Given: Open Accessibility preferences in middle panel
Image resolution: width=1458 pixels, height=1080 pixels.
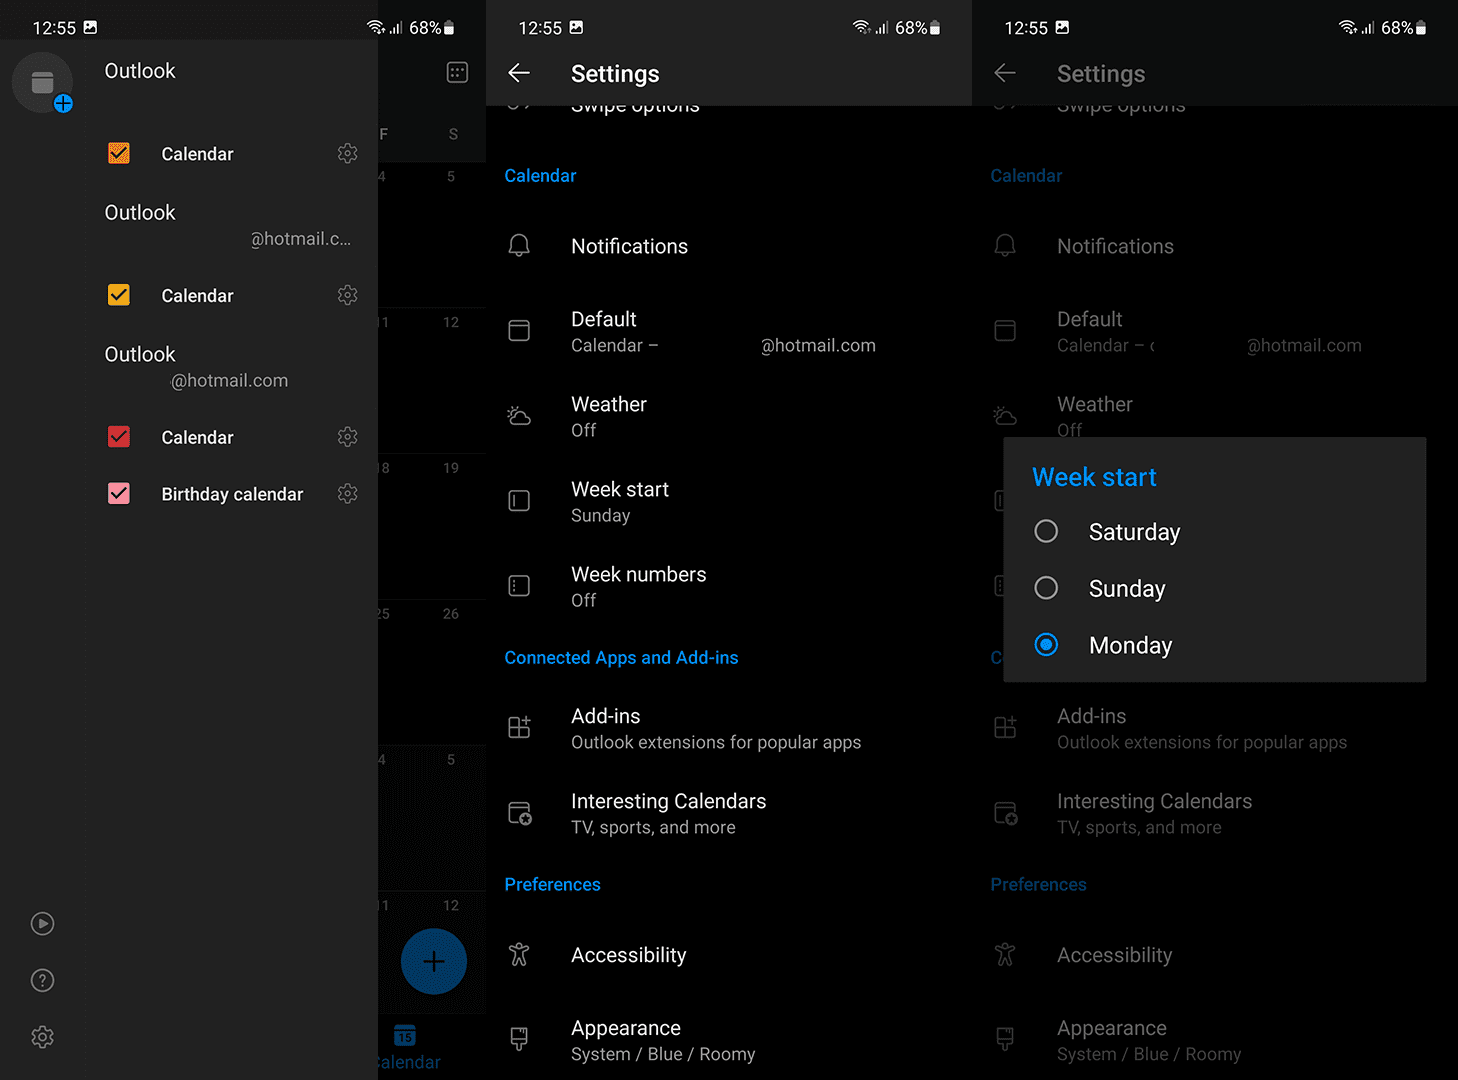Looking at the screenshot, I should [x=729, y=955].
